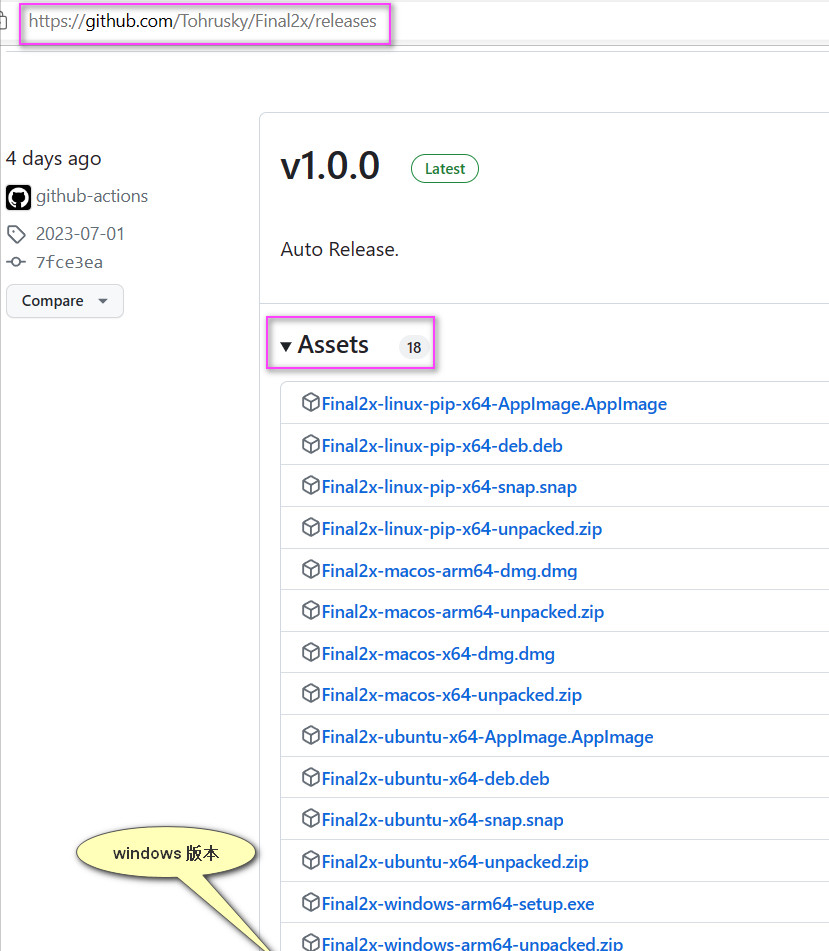Open the 2023-07-01 tag link
Screen dimensions: 829x951
80,234
